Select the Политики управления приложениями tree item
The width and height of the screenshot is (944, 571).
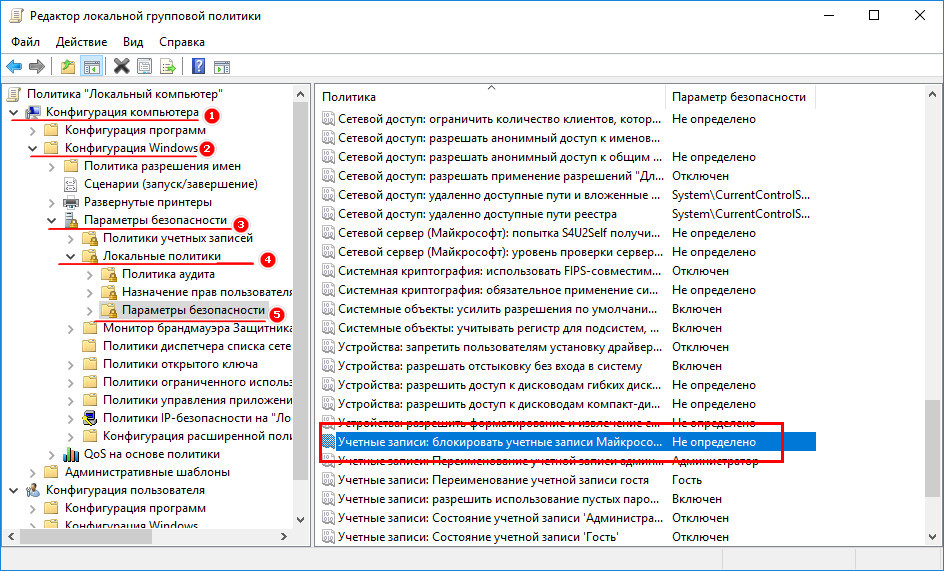(197, 400)
